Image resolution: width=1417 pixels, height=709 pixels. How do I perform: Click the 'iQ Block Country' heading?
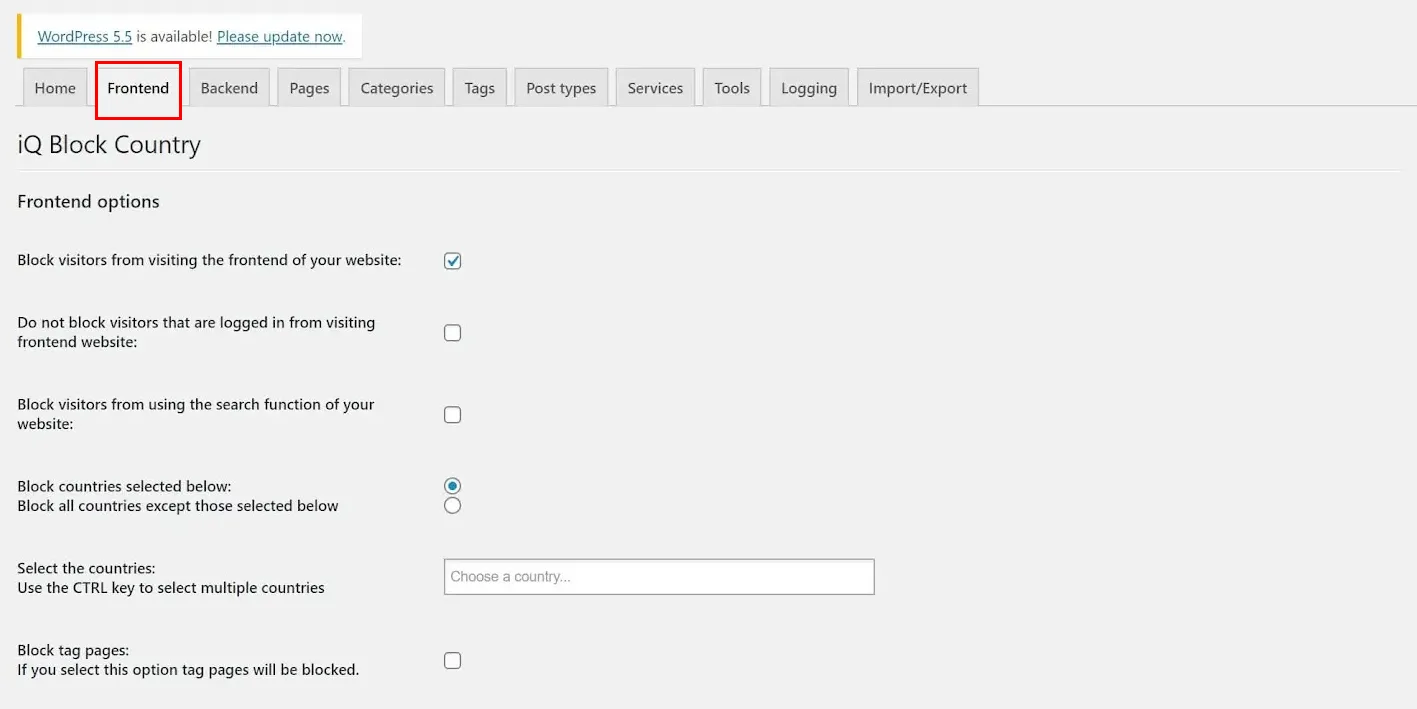[x=109, y=145]
